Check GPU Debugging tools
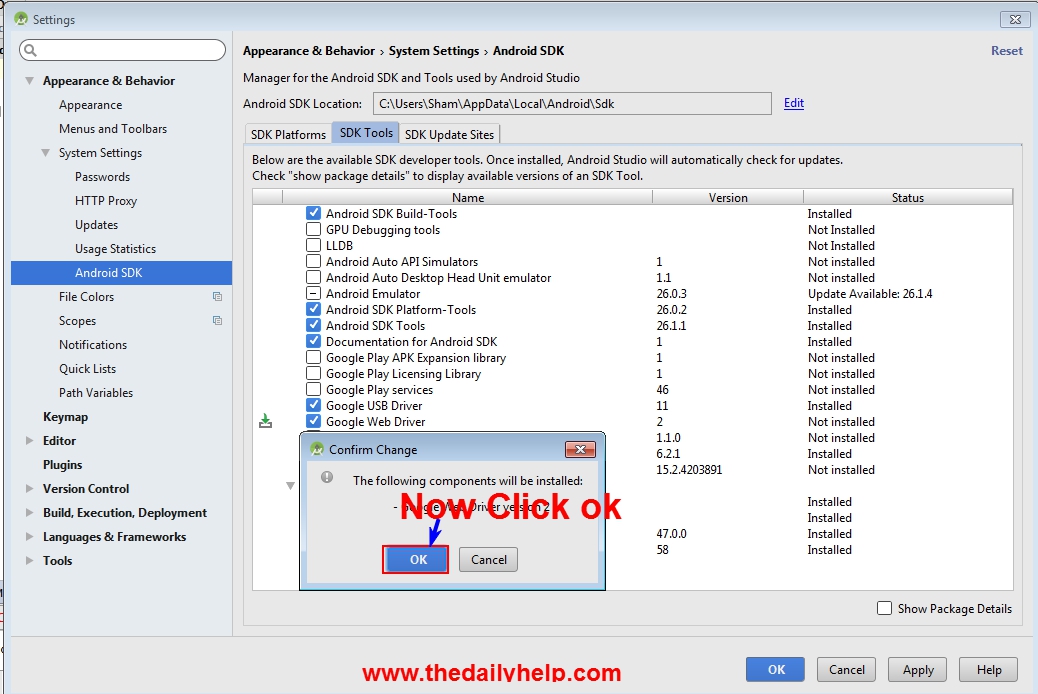This screenshot has width=1038, height=694. [x=314, y=229]
